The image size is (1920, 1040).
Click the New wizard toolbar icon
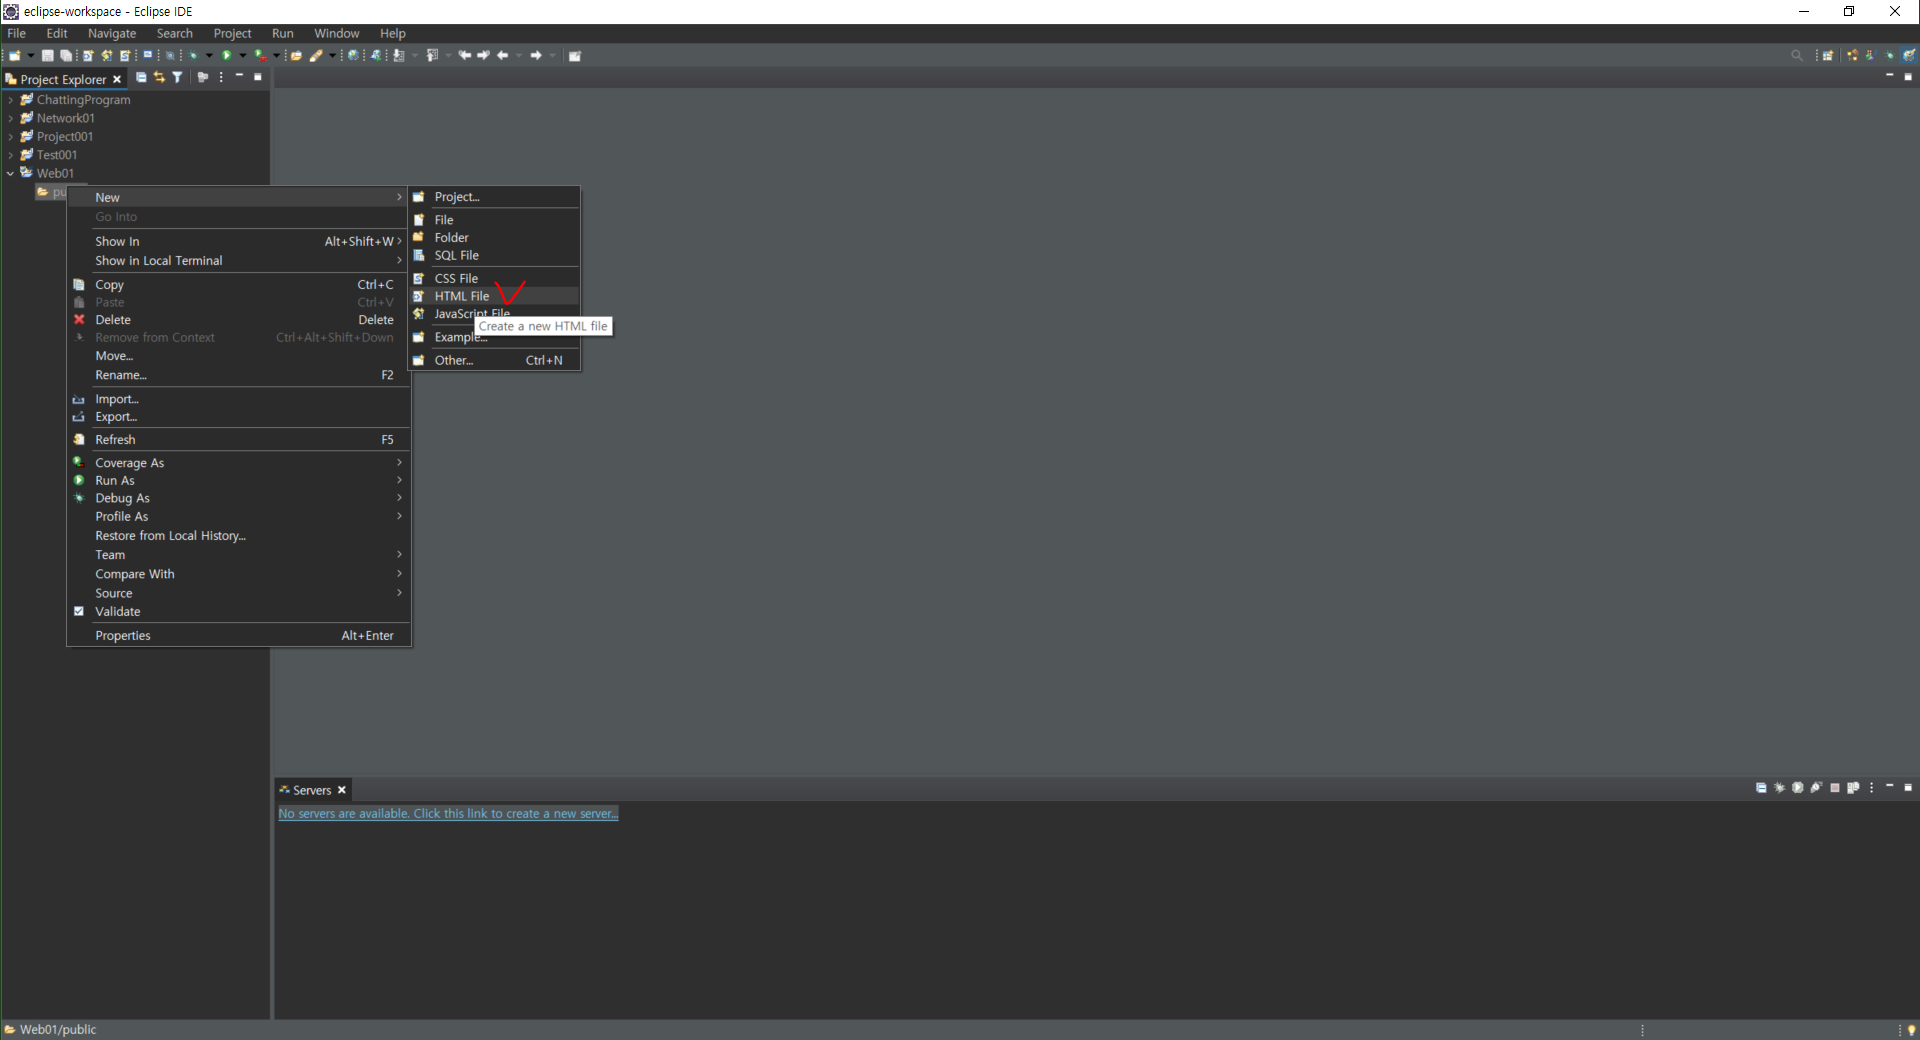coord(15,56)
